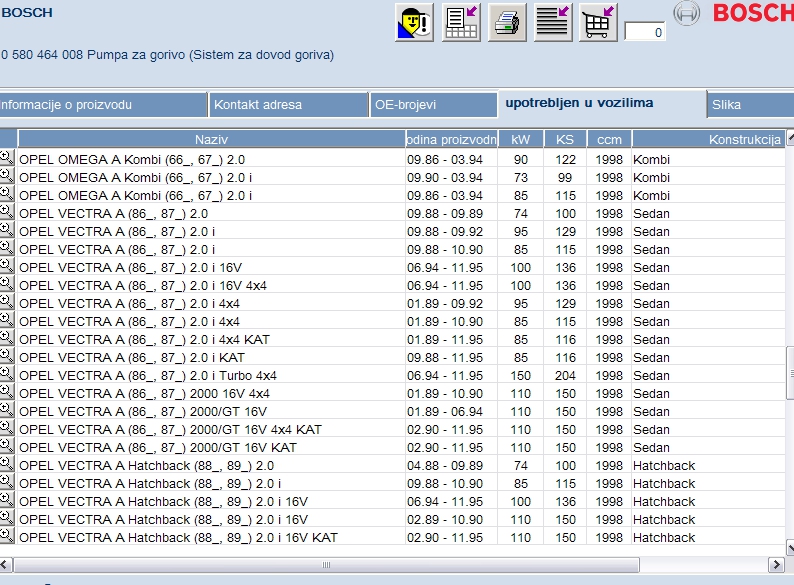Click the vertical scrollbar thumb

(790, 373)
